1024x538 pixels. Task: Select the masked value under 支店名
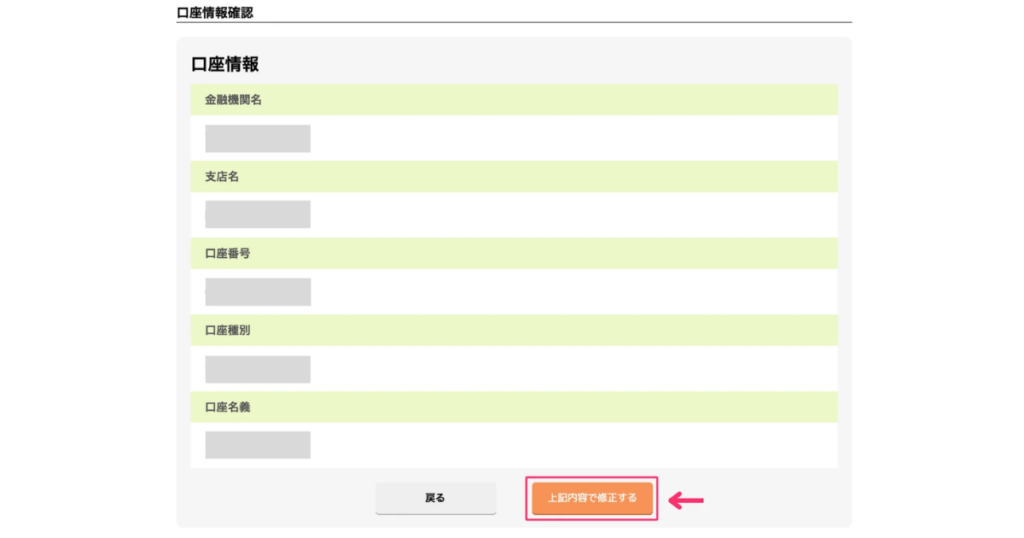[x=257, y=215]
